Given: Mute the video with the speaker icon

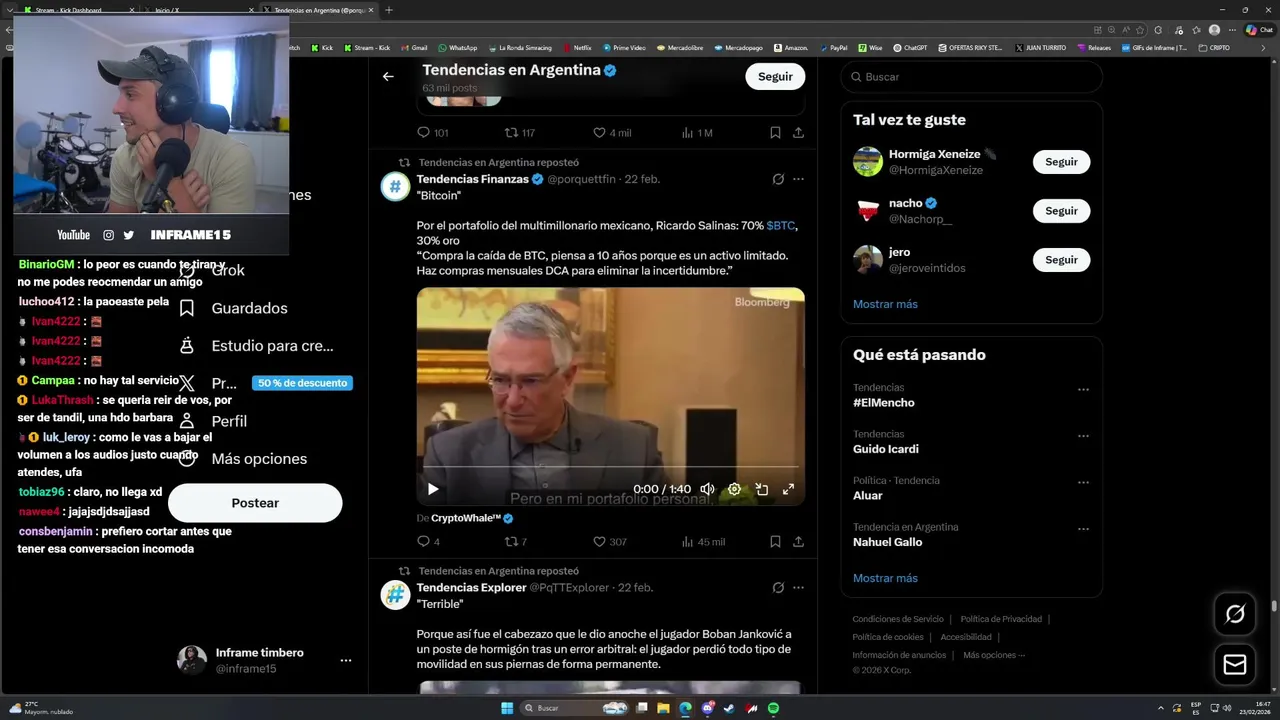Looking at the screenshot, I should (707, 489).
